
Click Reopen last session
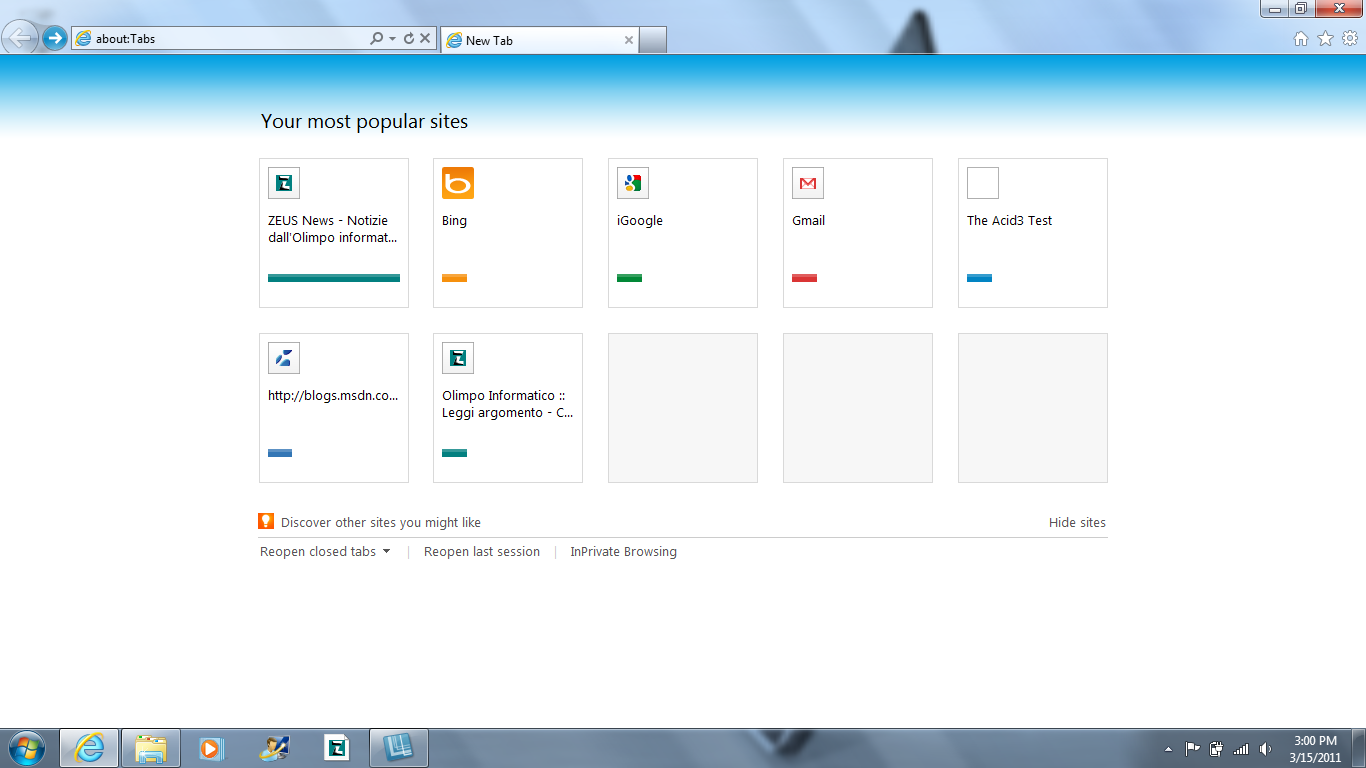coord(482,552)
